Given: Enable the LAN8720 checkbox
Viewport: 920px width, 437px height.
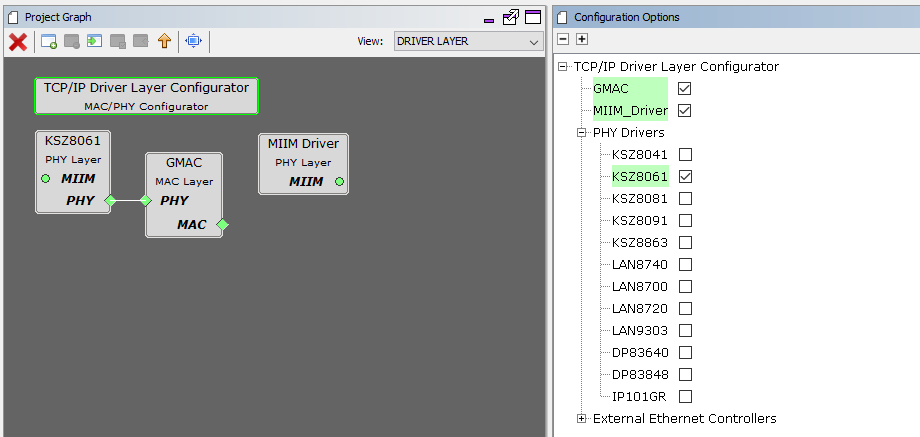Looking at the screenshot, I should (685, 309).
